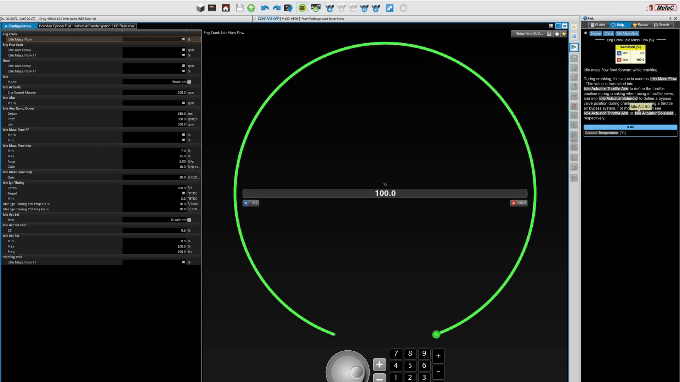Open the home icon in top toolbar
Viewport: 680px width, 382px height.
tap(226, 8)
